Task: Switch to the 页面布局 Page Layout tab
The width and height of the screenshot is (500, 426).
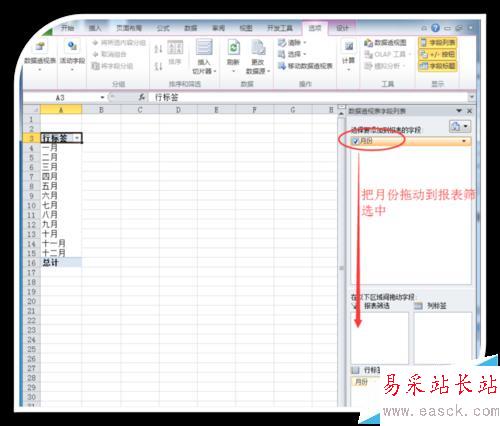Action: tap(129, 28)
